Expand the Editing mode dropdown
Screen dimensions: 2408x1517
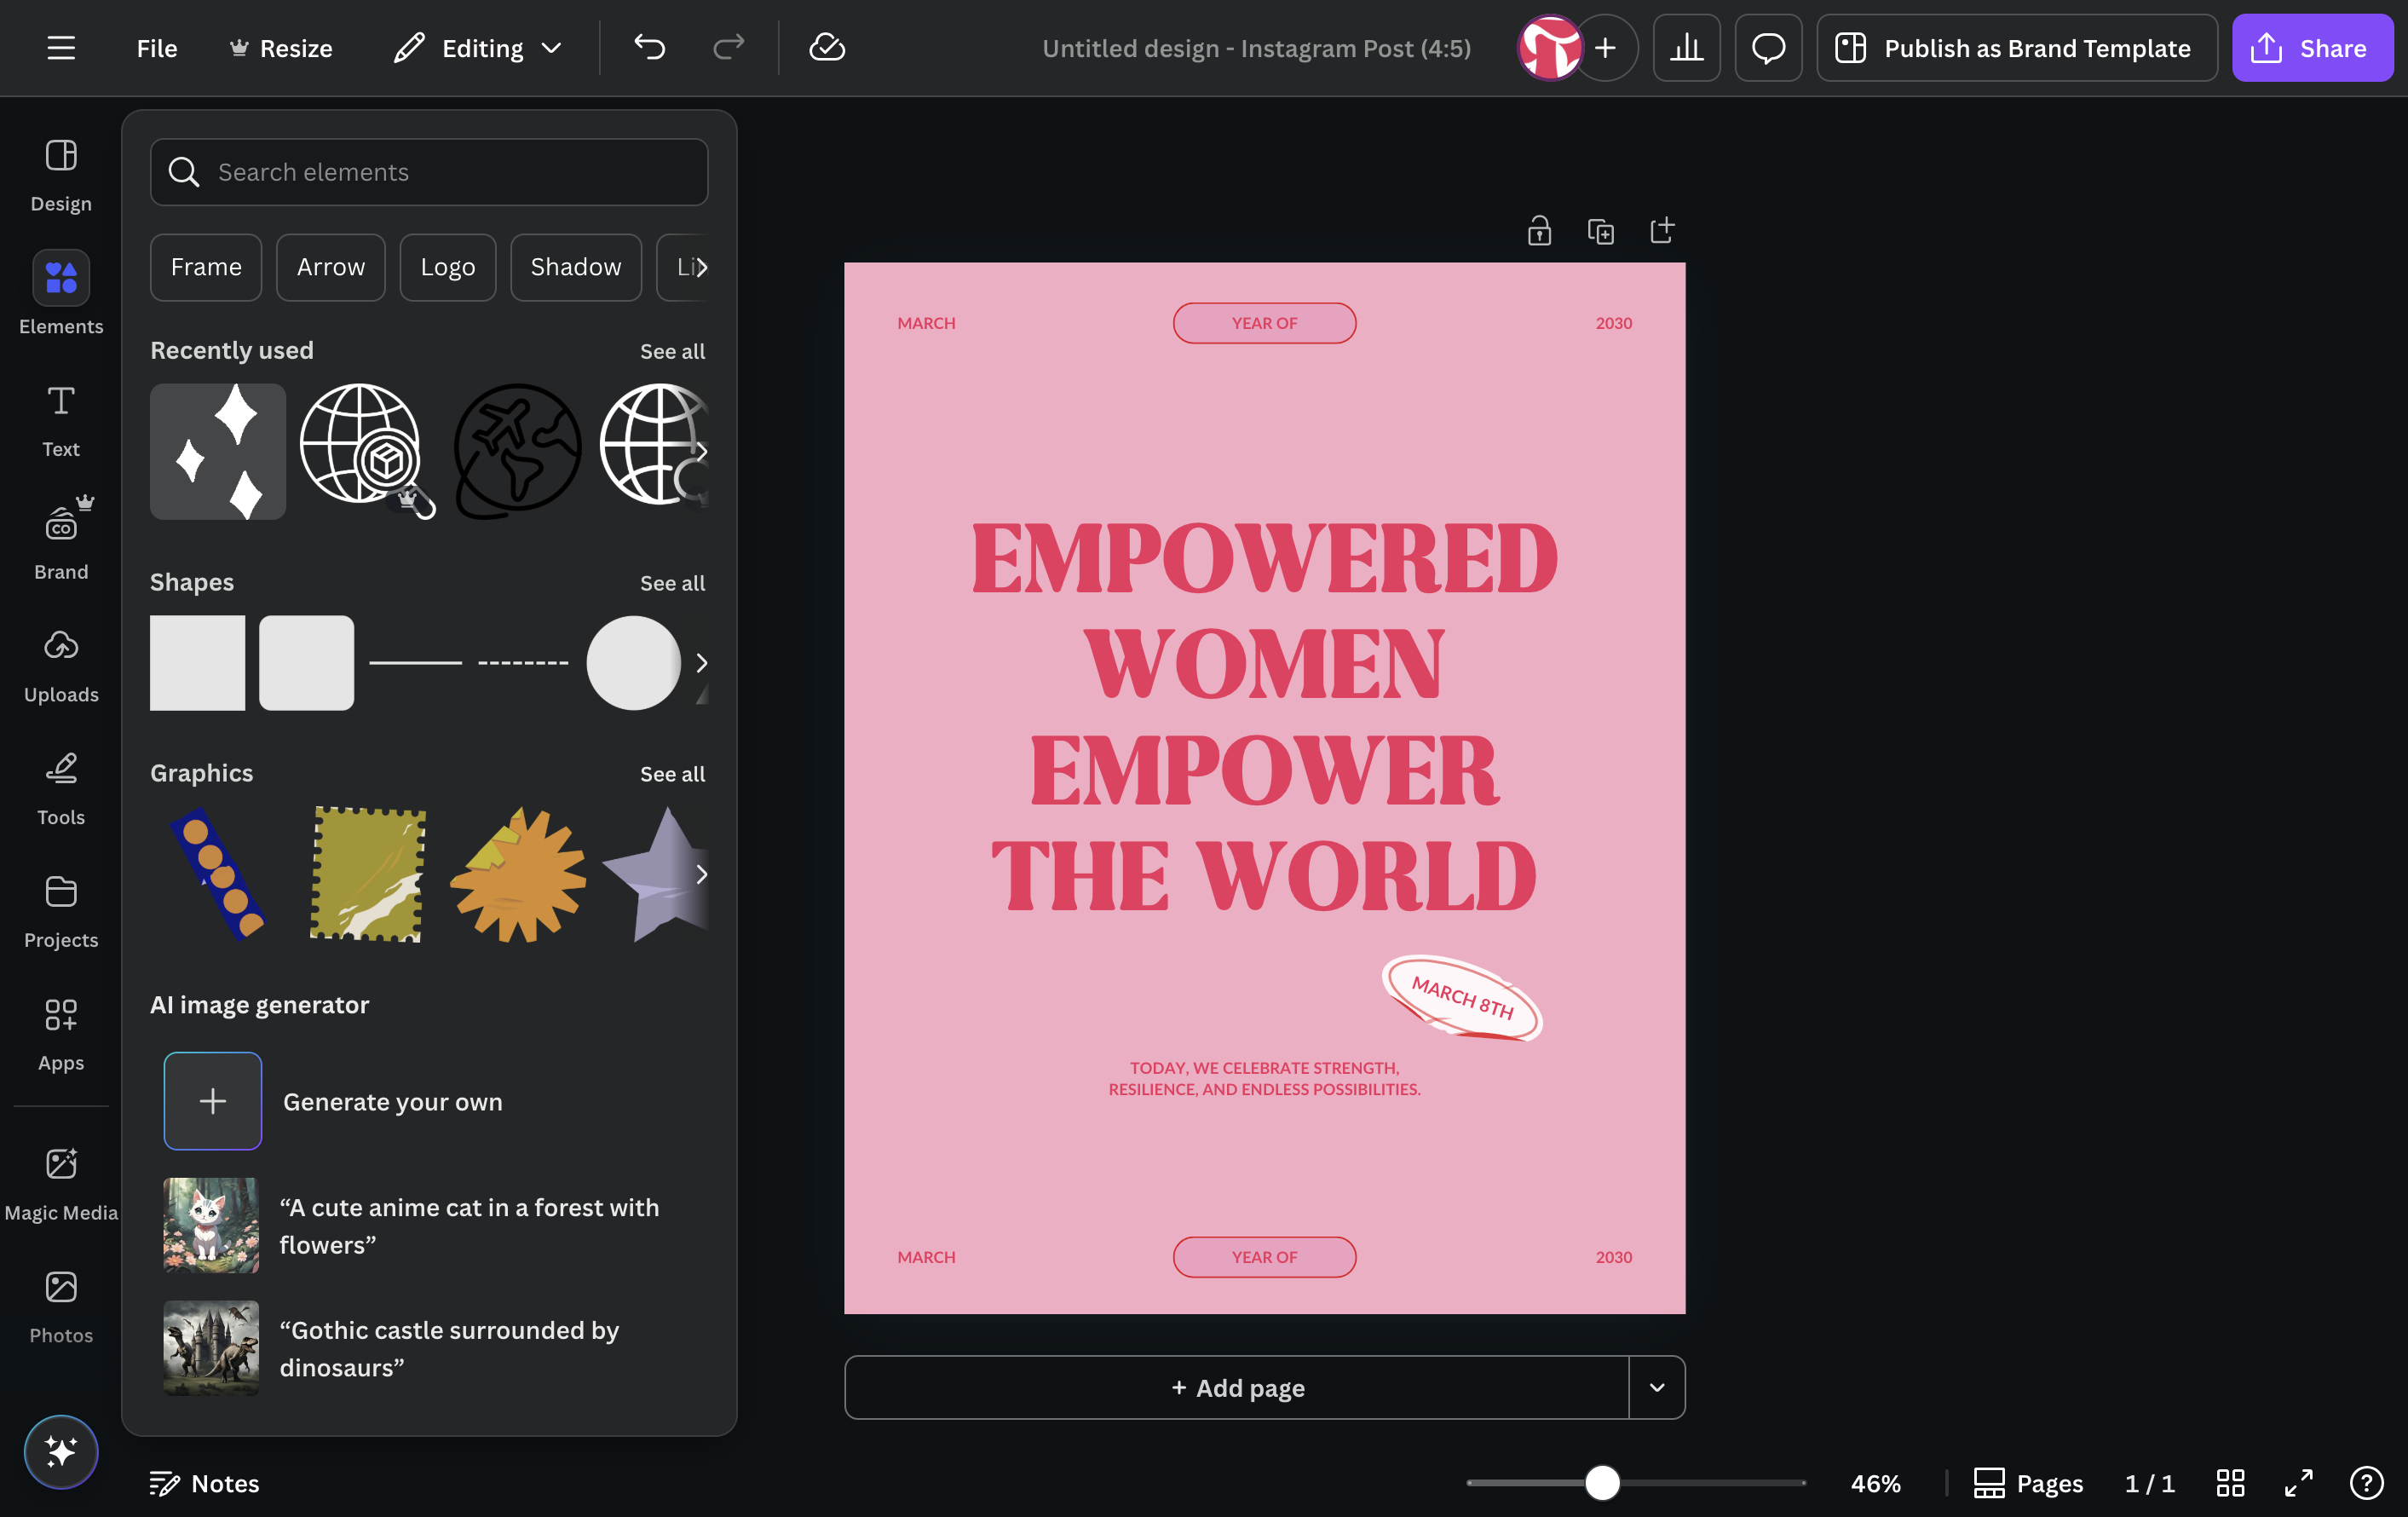coord(478,48)
